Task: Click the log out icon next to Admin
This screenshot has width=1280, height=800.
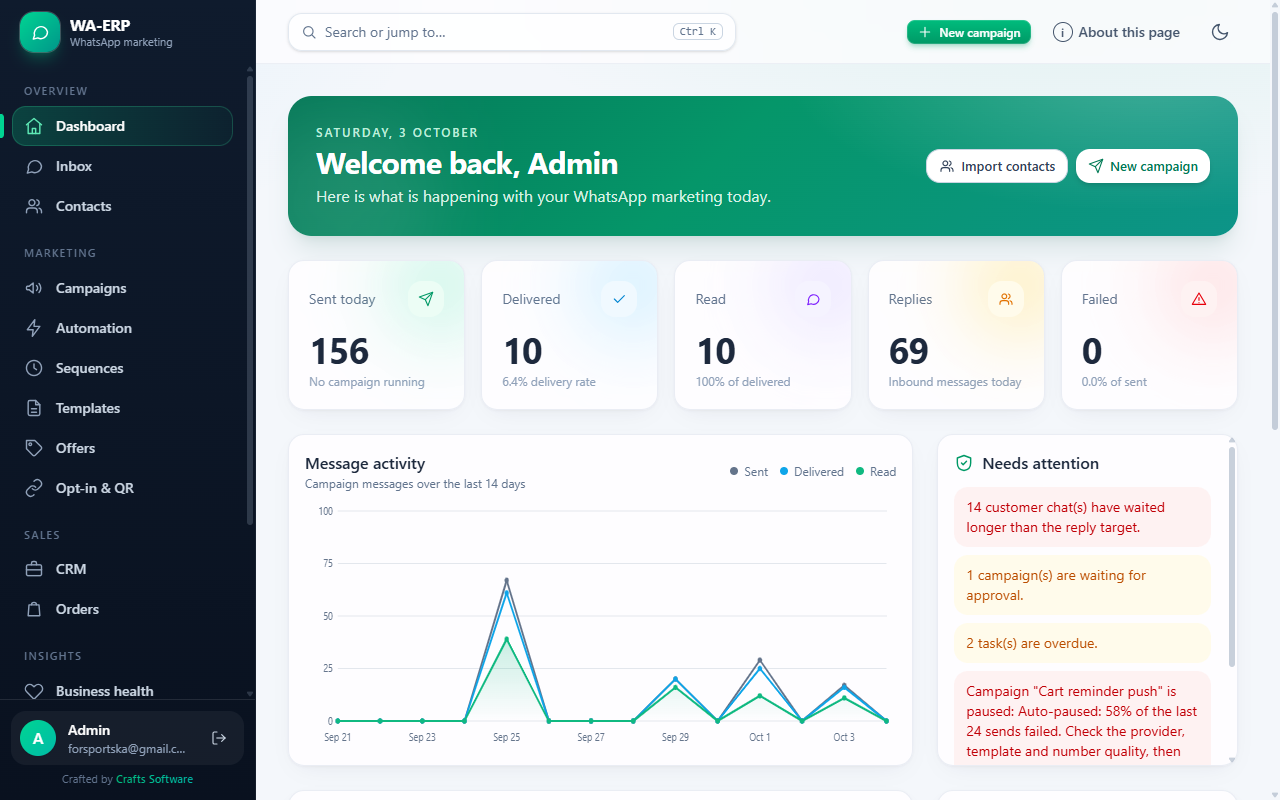Action: click(219, 738)
